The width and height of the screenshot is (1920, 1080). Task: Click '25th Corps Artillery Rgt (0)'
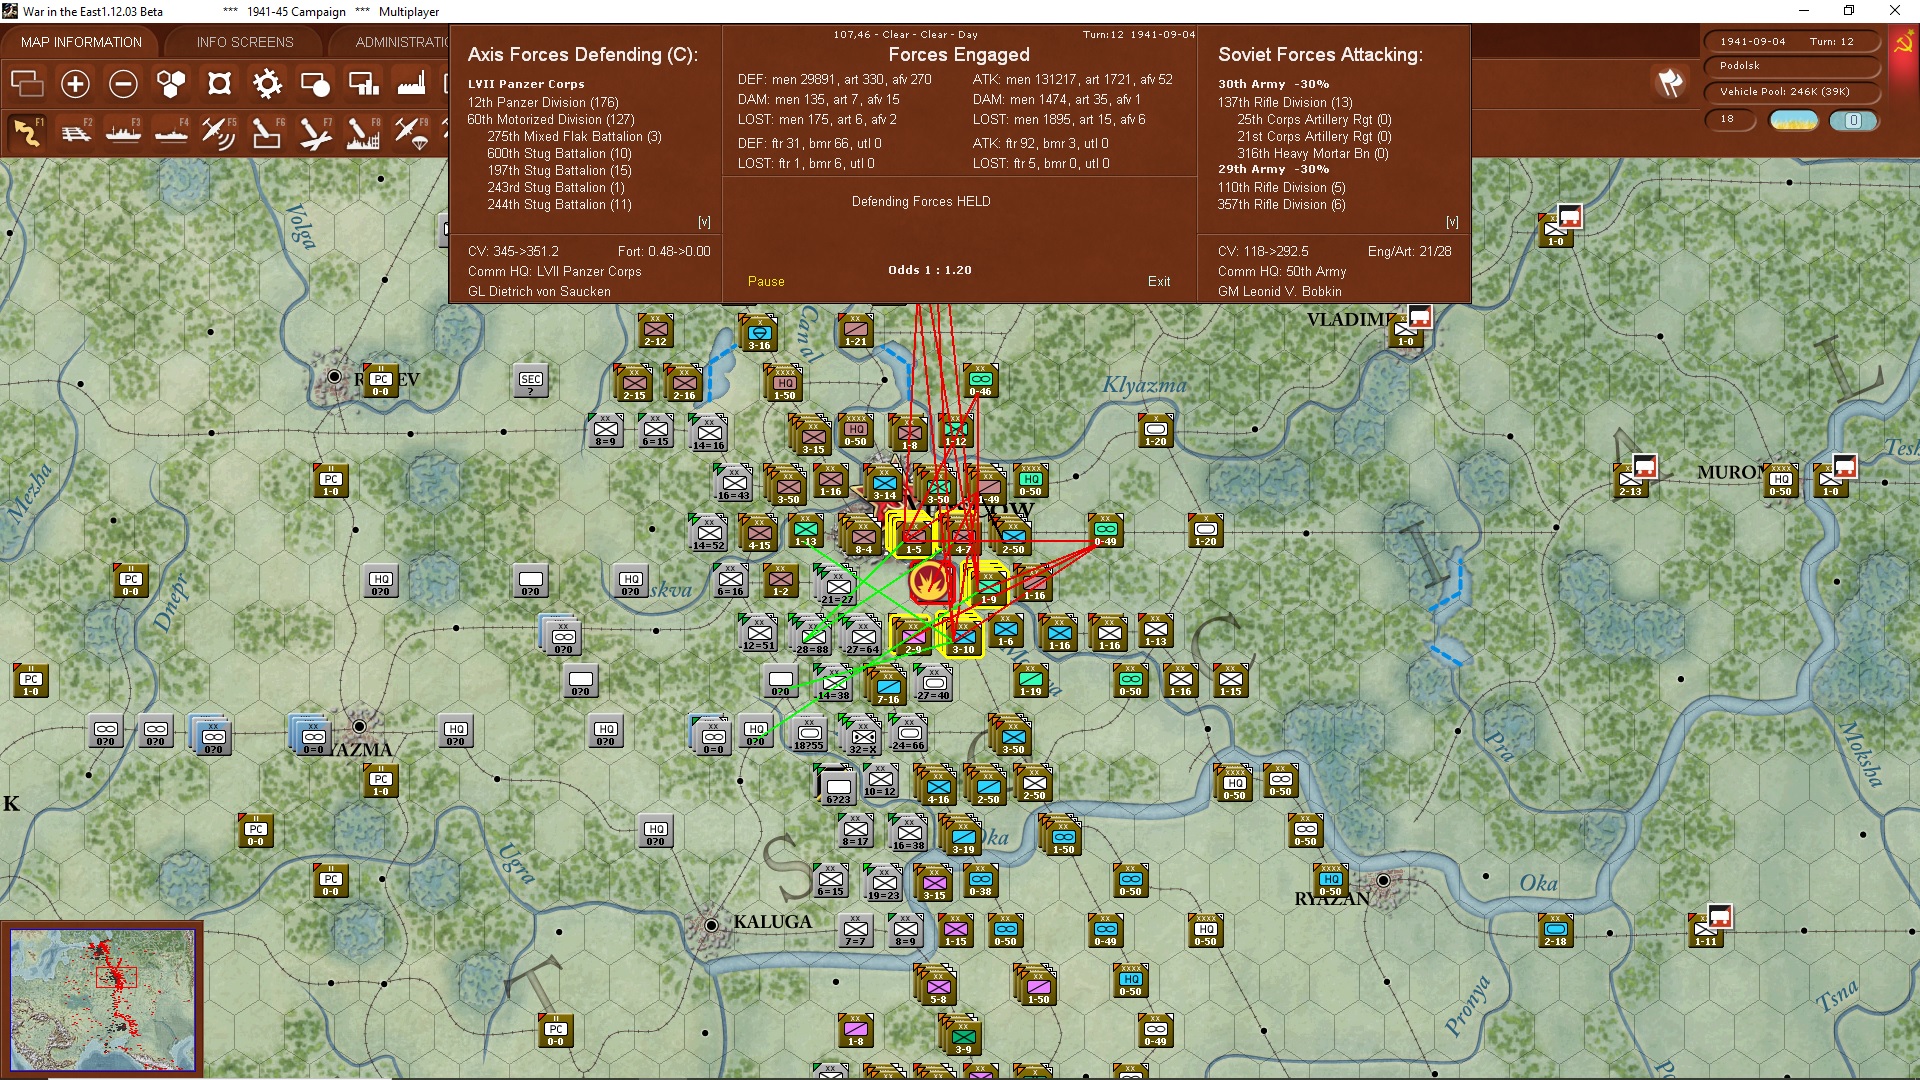pyautogui.click(x=1314, y=119)
